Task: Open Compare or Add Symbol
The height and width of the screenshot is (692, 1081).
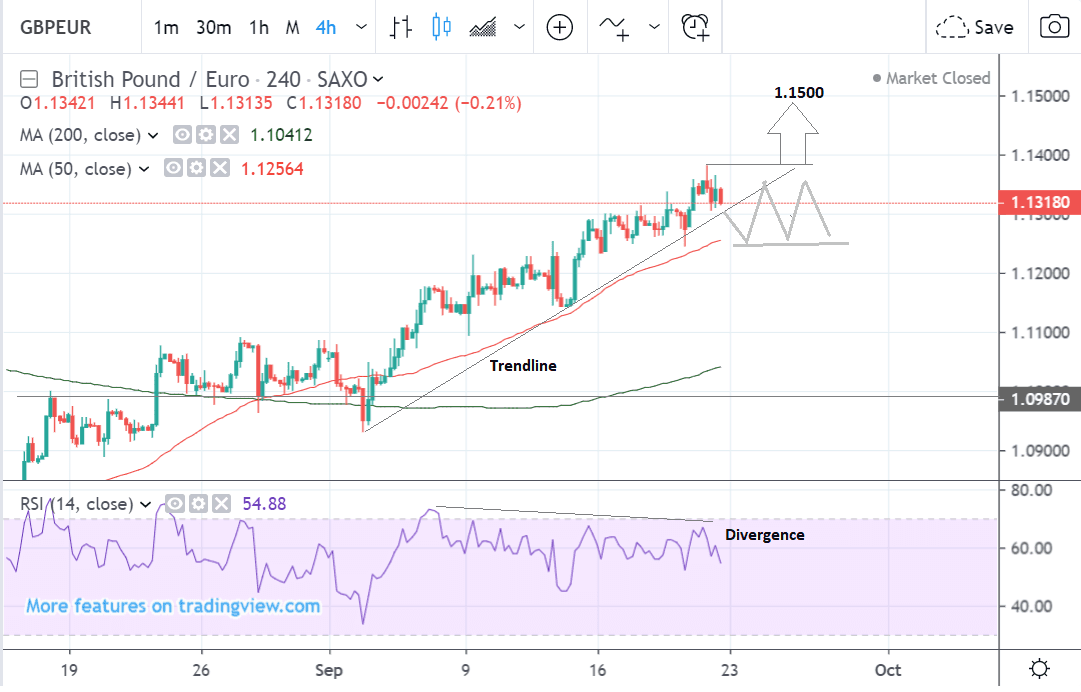Action: [x=559, y=27]
